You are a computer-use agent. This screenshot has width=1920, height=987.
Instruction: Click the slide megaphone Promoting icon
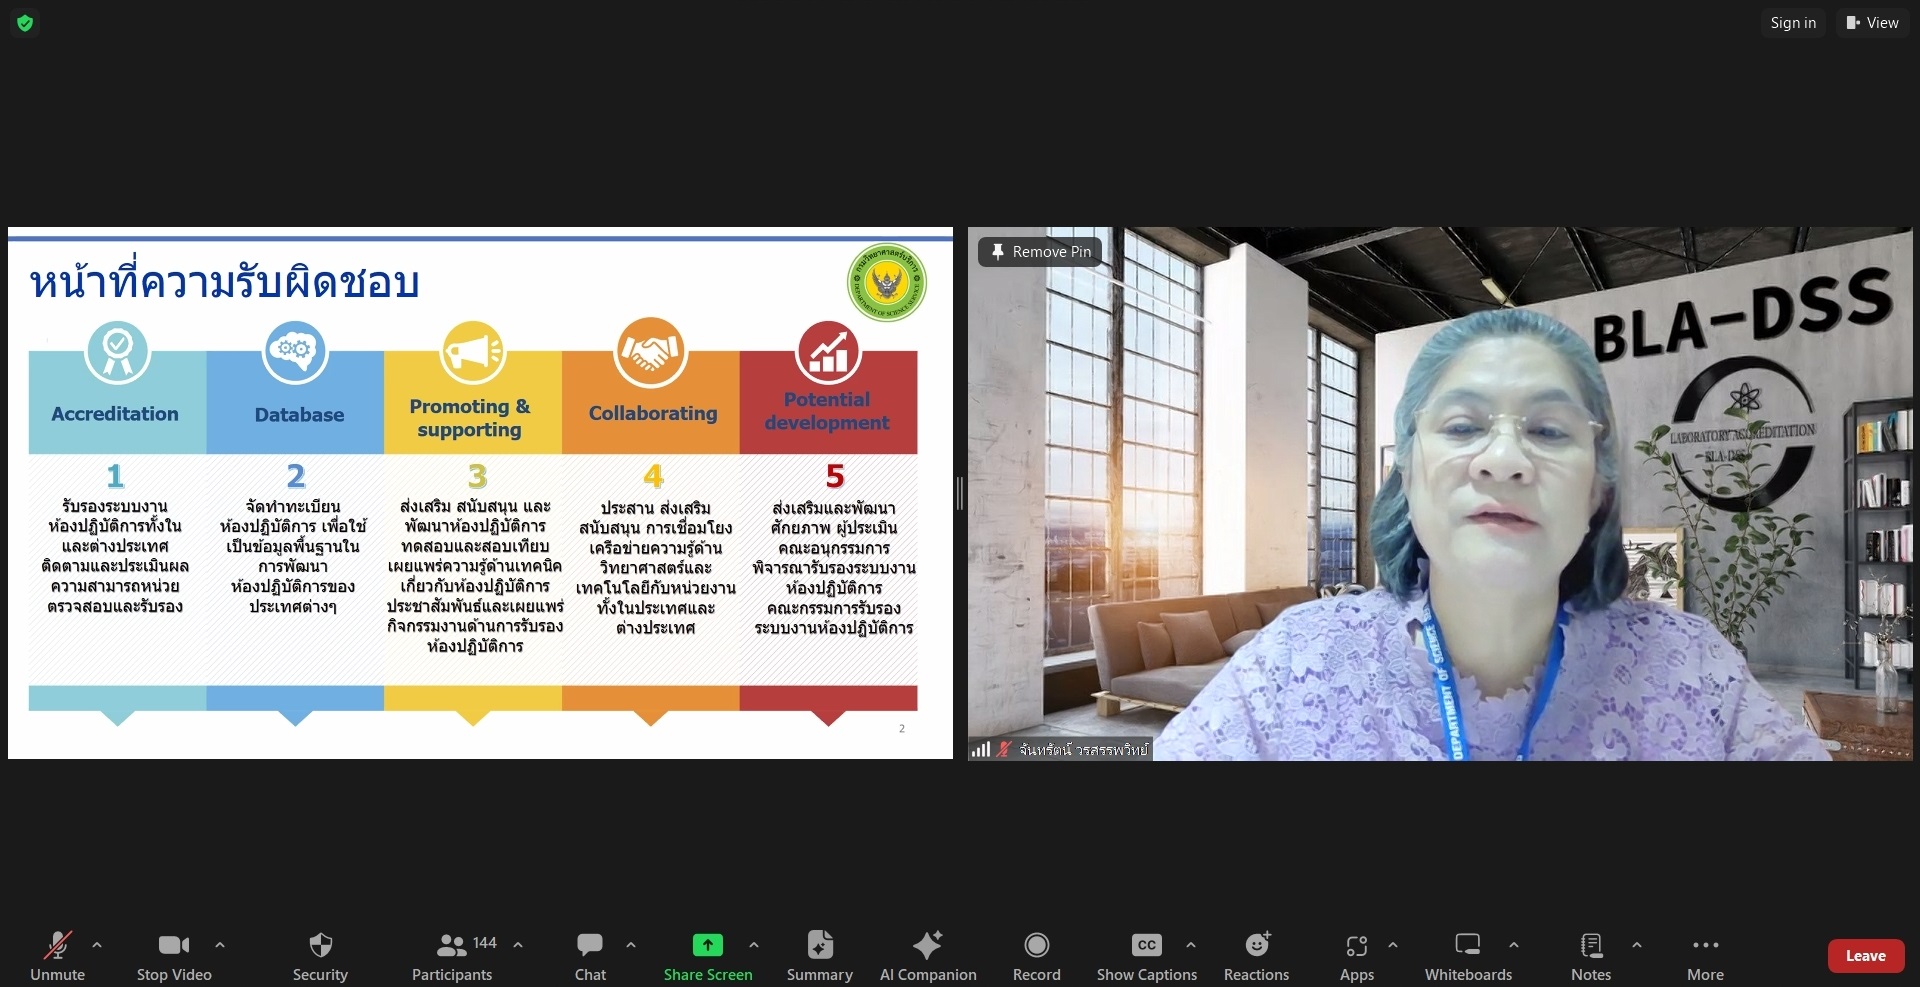(x=473, y=352)
